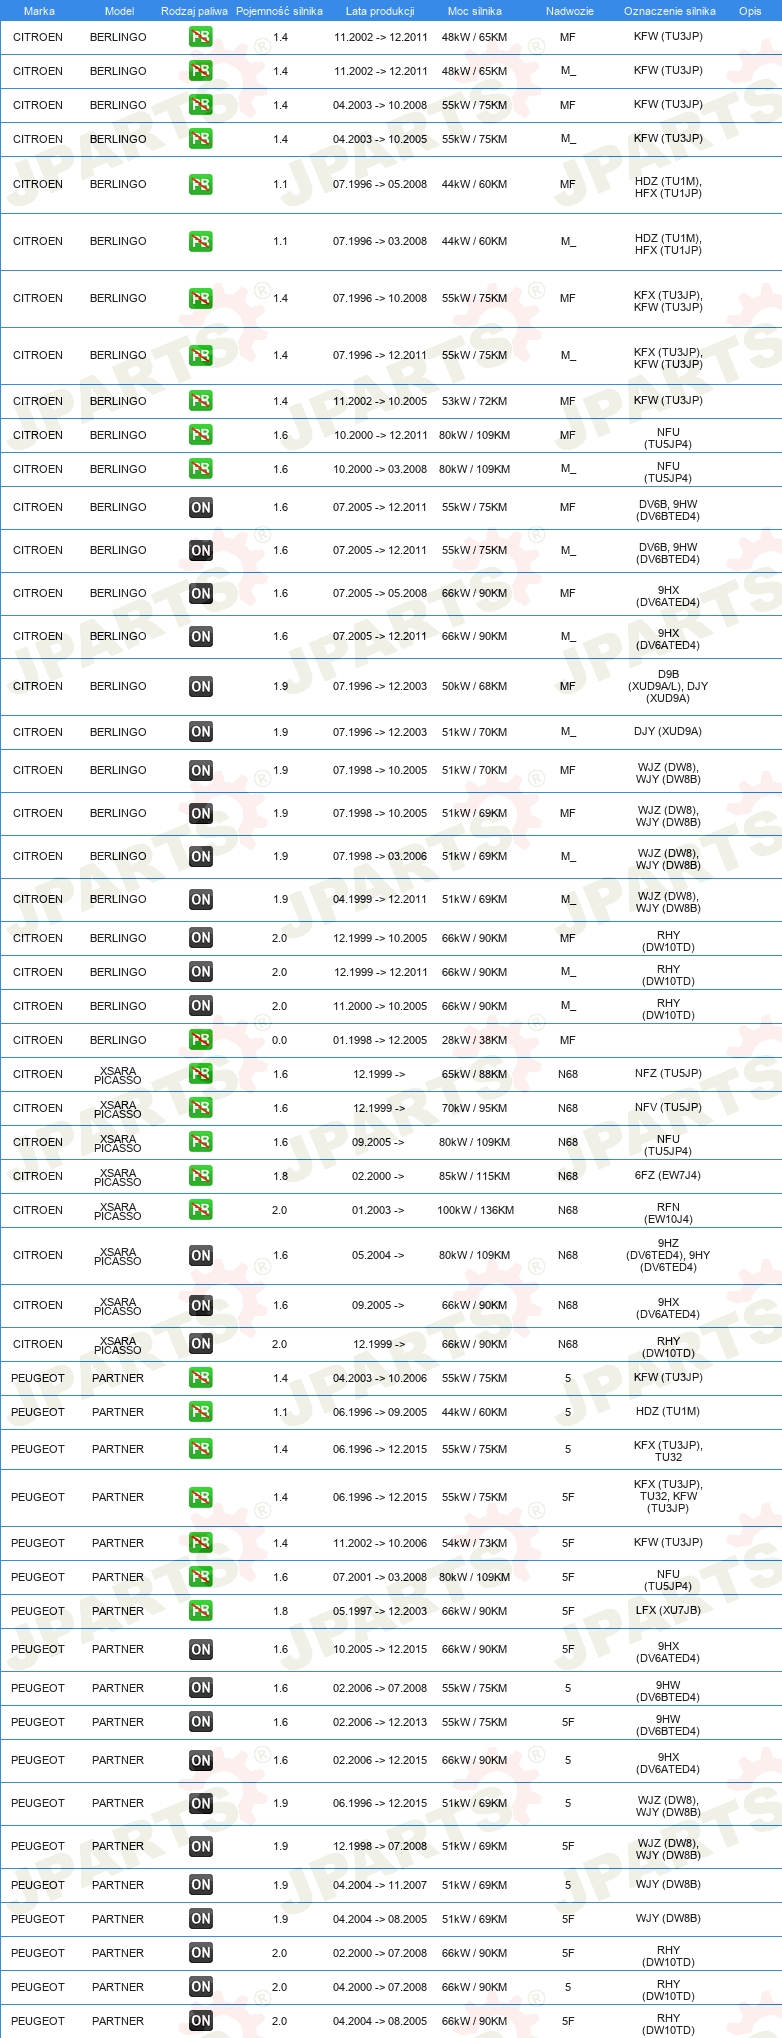The width and height of the screenshot is (782, 2038).
Task: Select engine code cell NFZ (TU5JP)
Action: 668,1073
